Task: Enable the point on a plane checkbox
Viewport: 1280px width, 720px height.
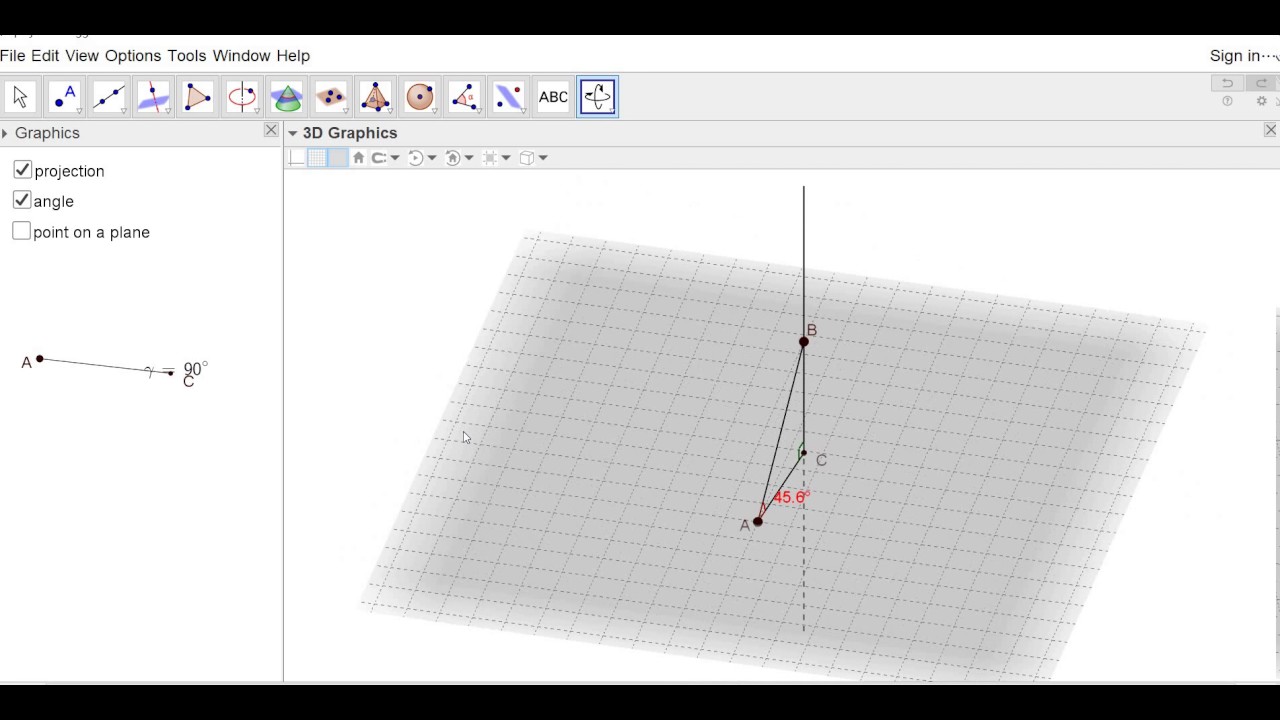Action: 22,231
